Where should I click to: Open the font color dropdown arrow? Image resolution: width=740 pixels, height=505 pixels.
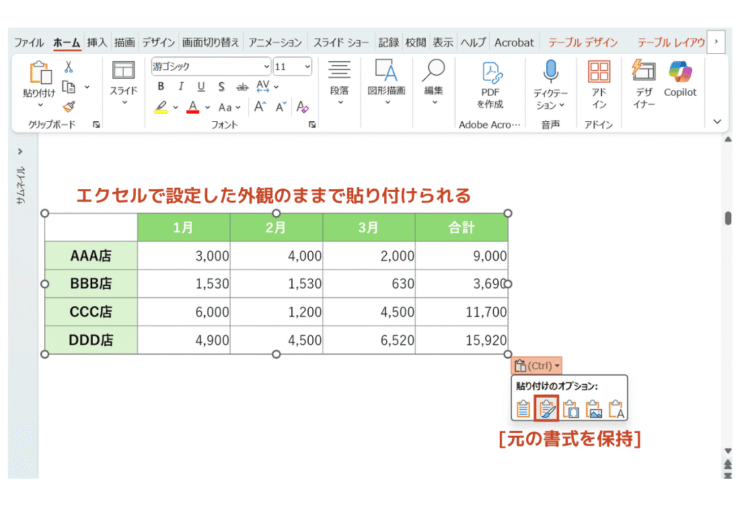[x=208, y=108]
